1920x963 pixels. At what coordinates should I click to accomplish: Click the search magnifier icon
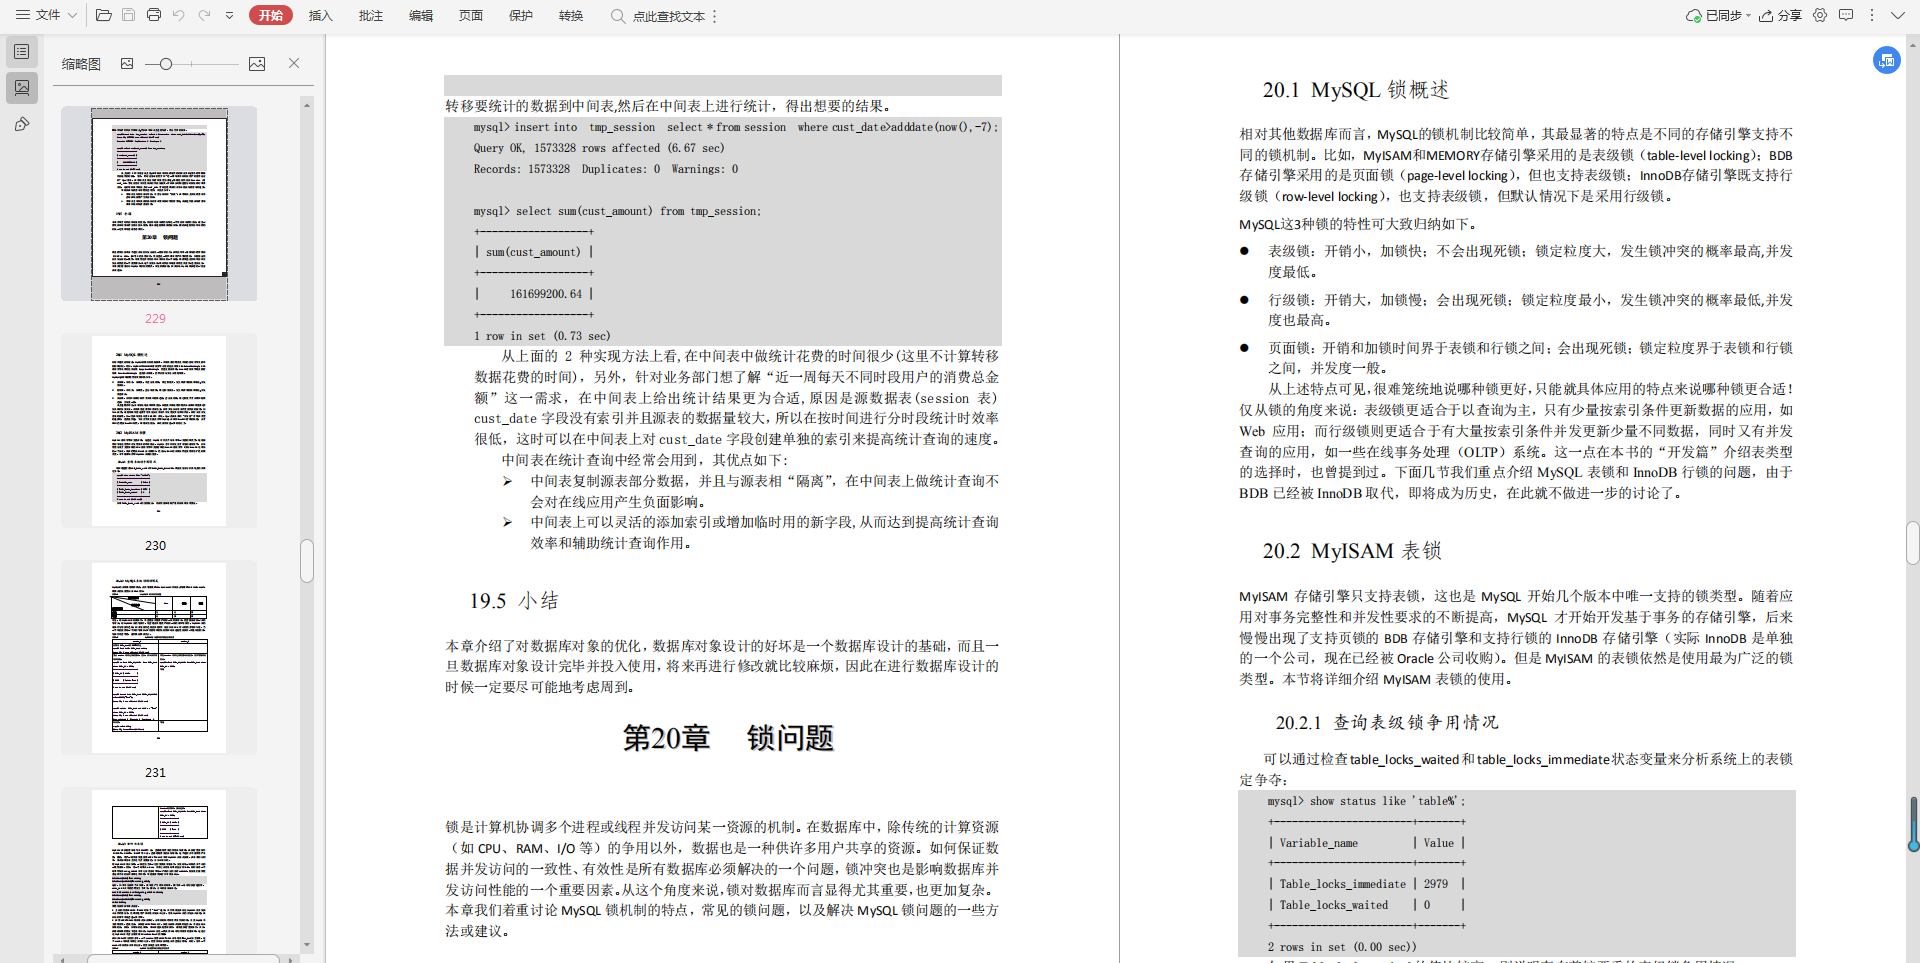pyautogui.click(x=618, y=16)
